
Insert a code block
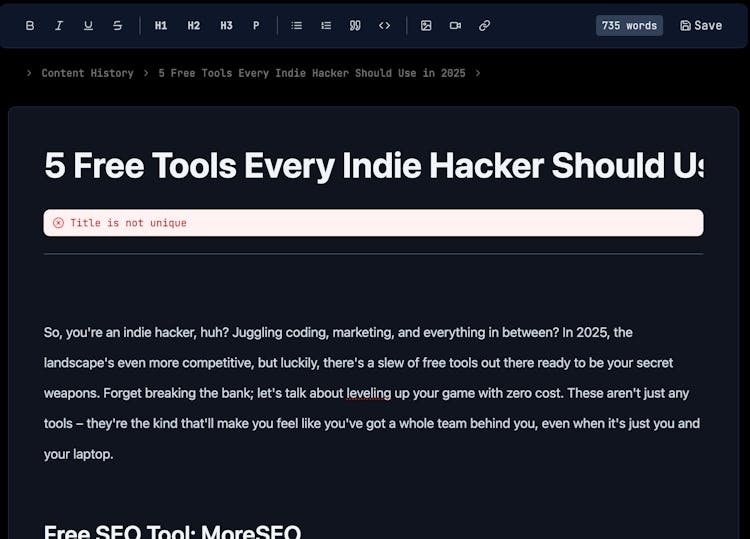385,26
